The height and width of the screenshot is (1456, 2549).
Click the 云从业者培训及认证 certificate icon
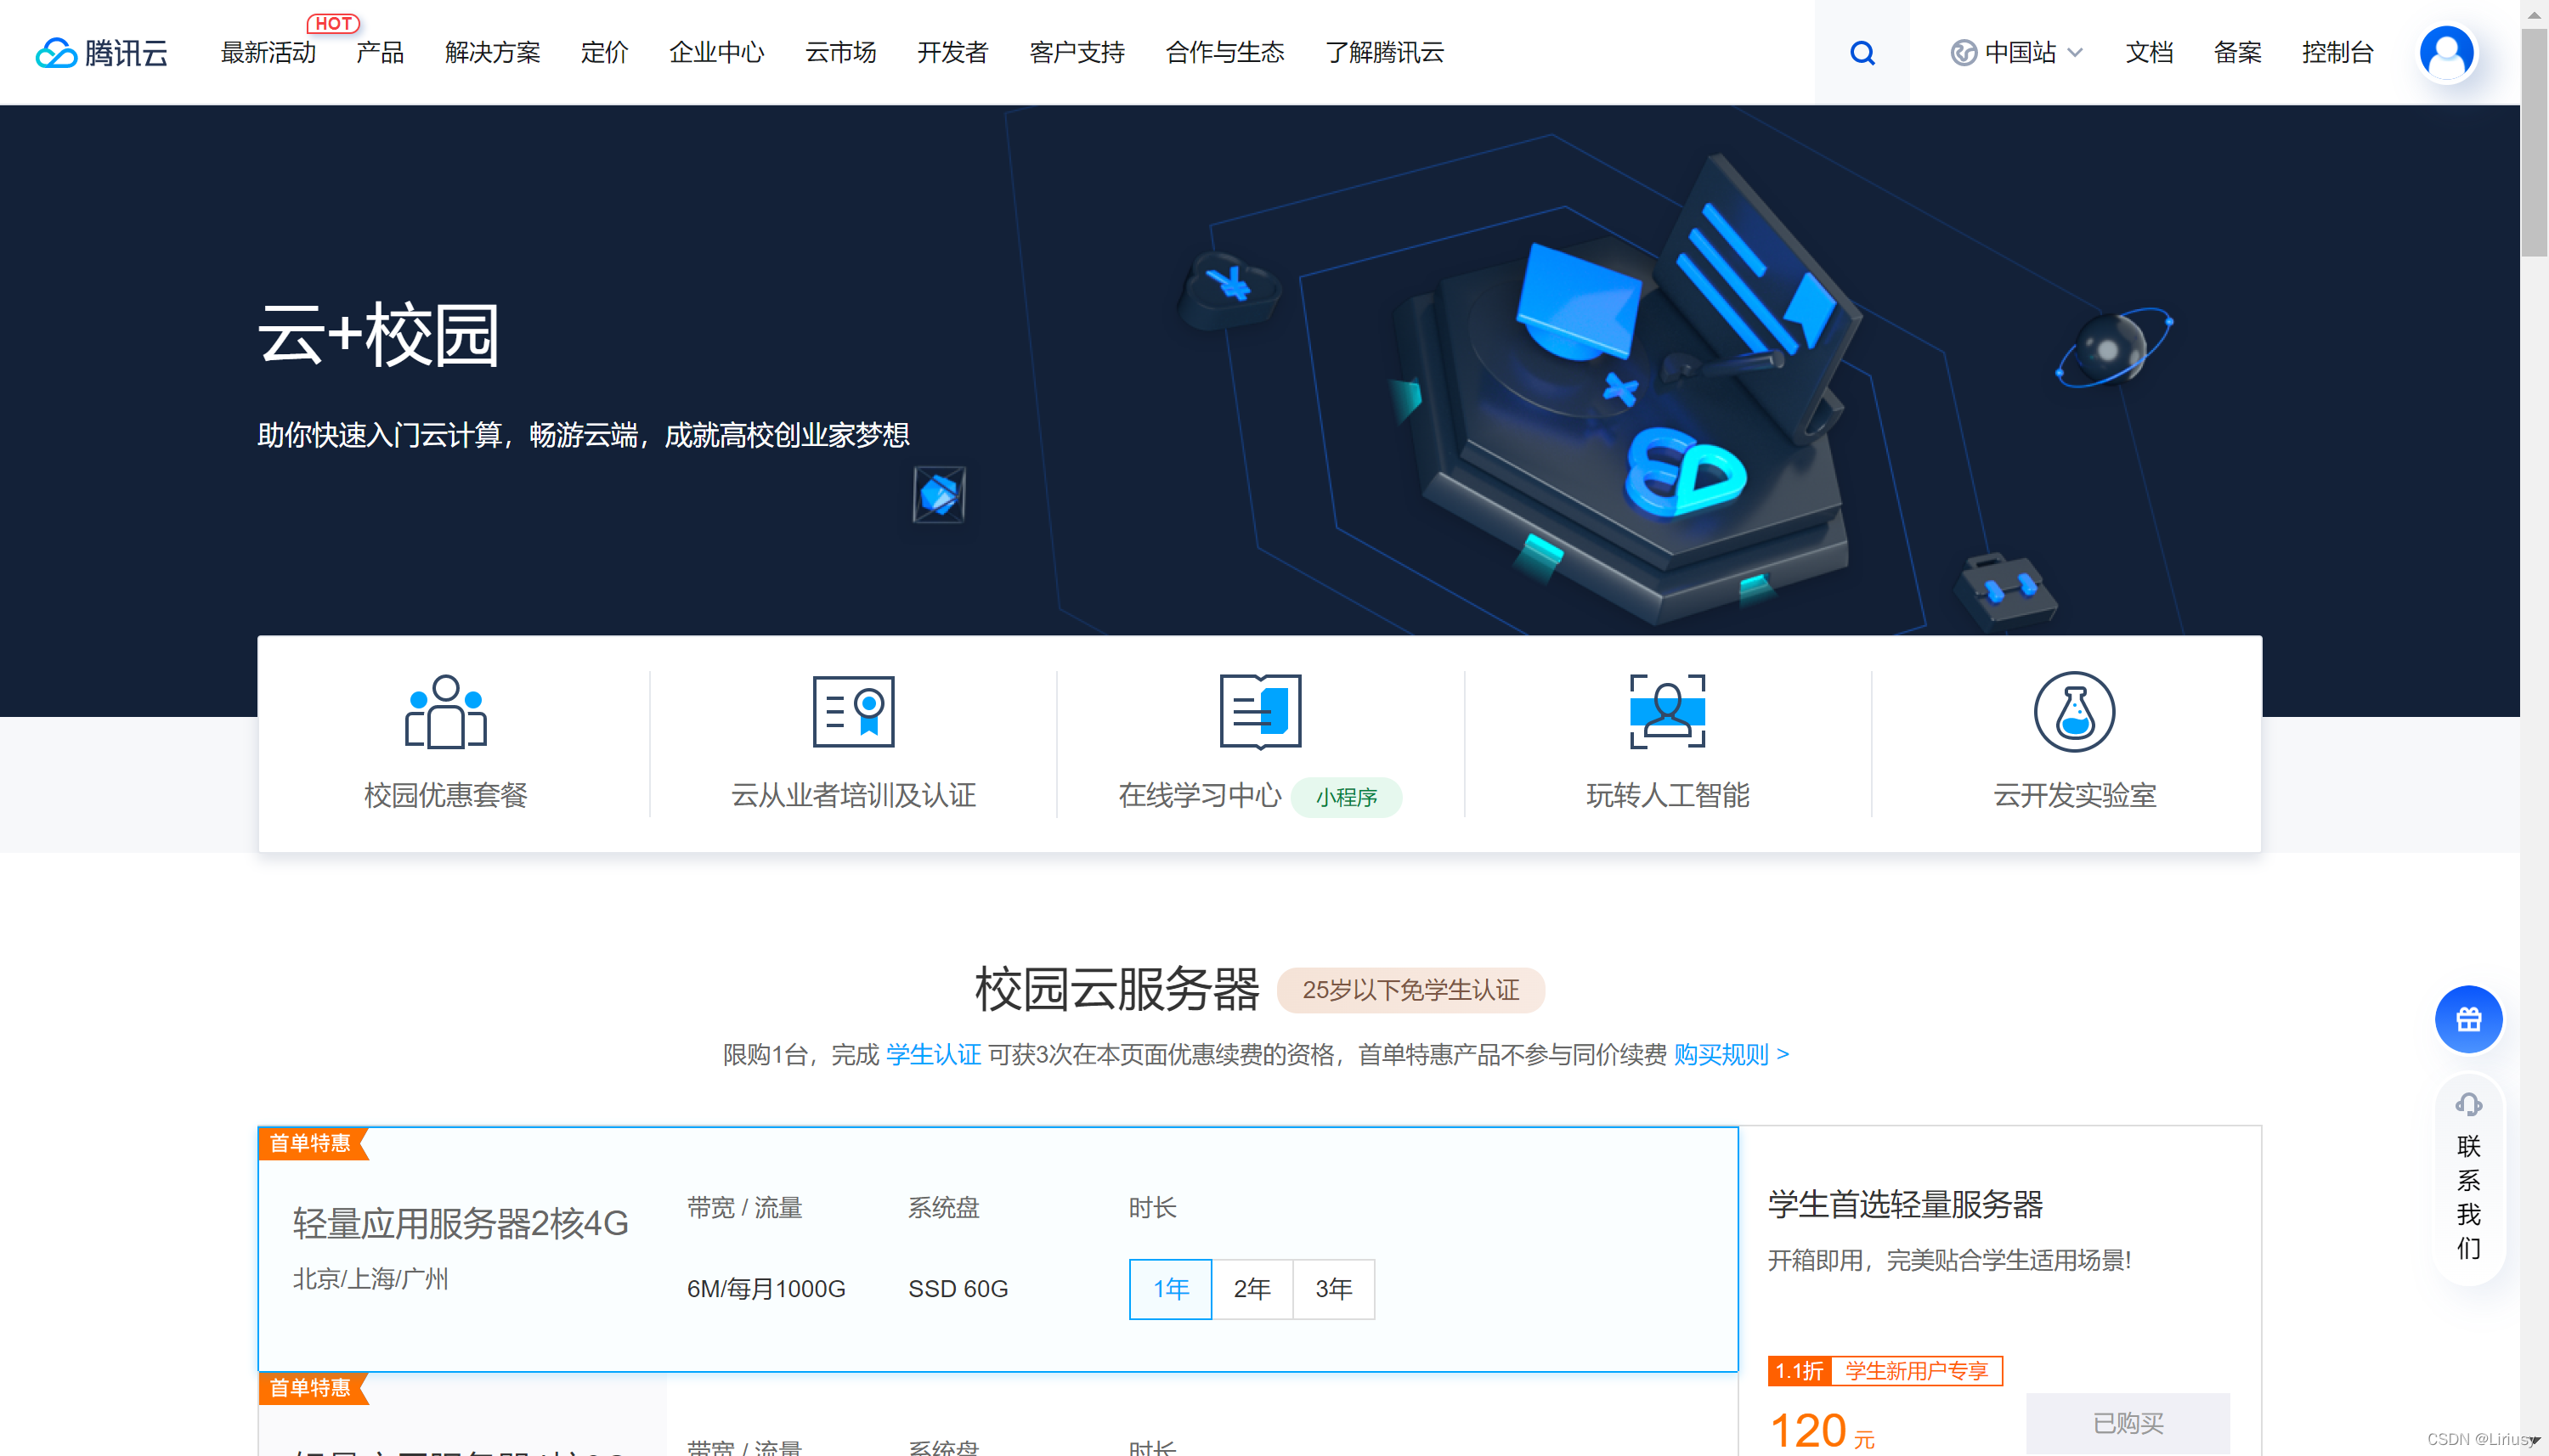pos(853,711)
